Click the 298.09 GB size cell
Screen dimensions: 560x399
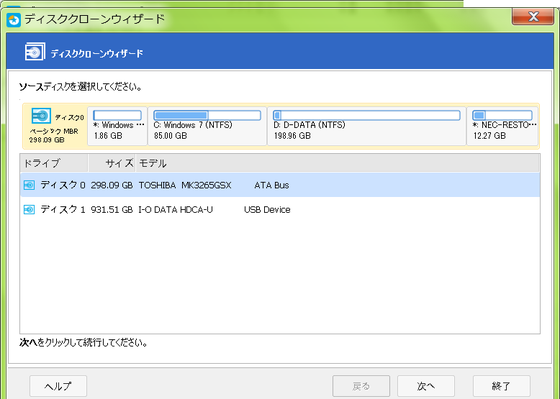coord(111,185)
